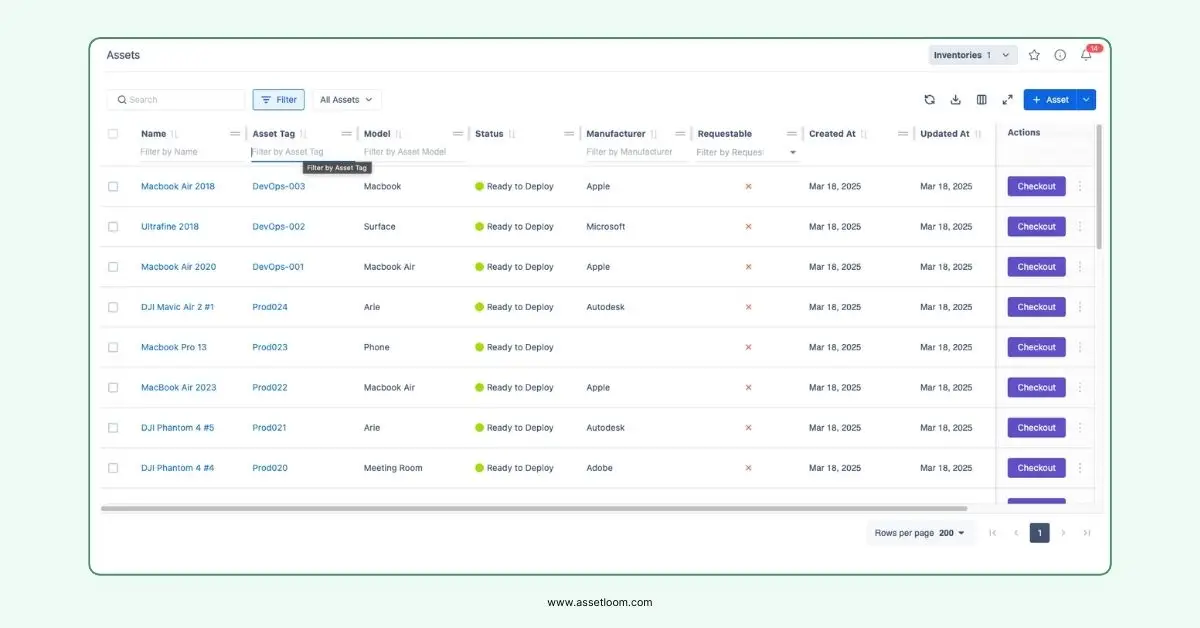
Task: Sort by the Name column arrows
Action: coord(175,134)
